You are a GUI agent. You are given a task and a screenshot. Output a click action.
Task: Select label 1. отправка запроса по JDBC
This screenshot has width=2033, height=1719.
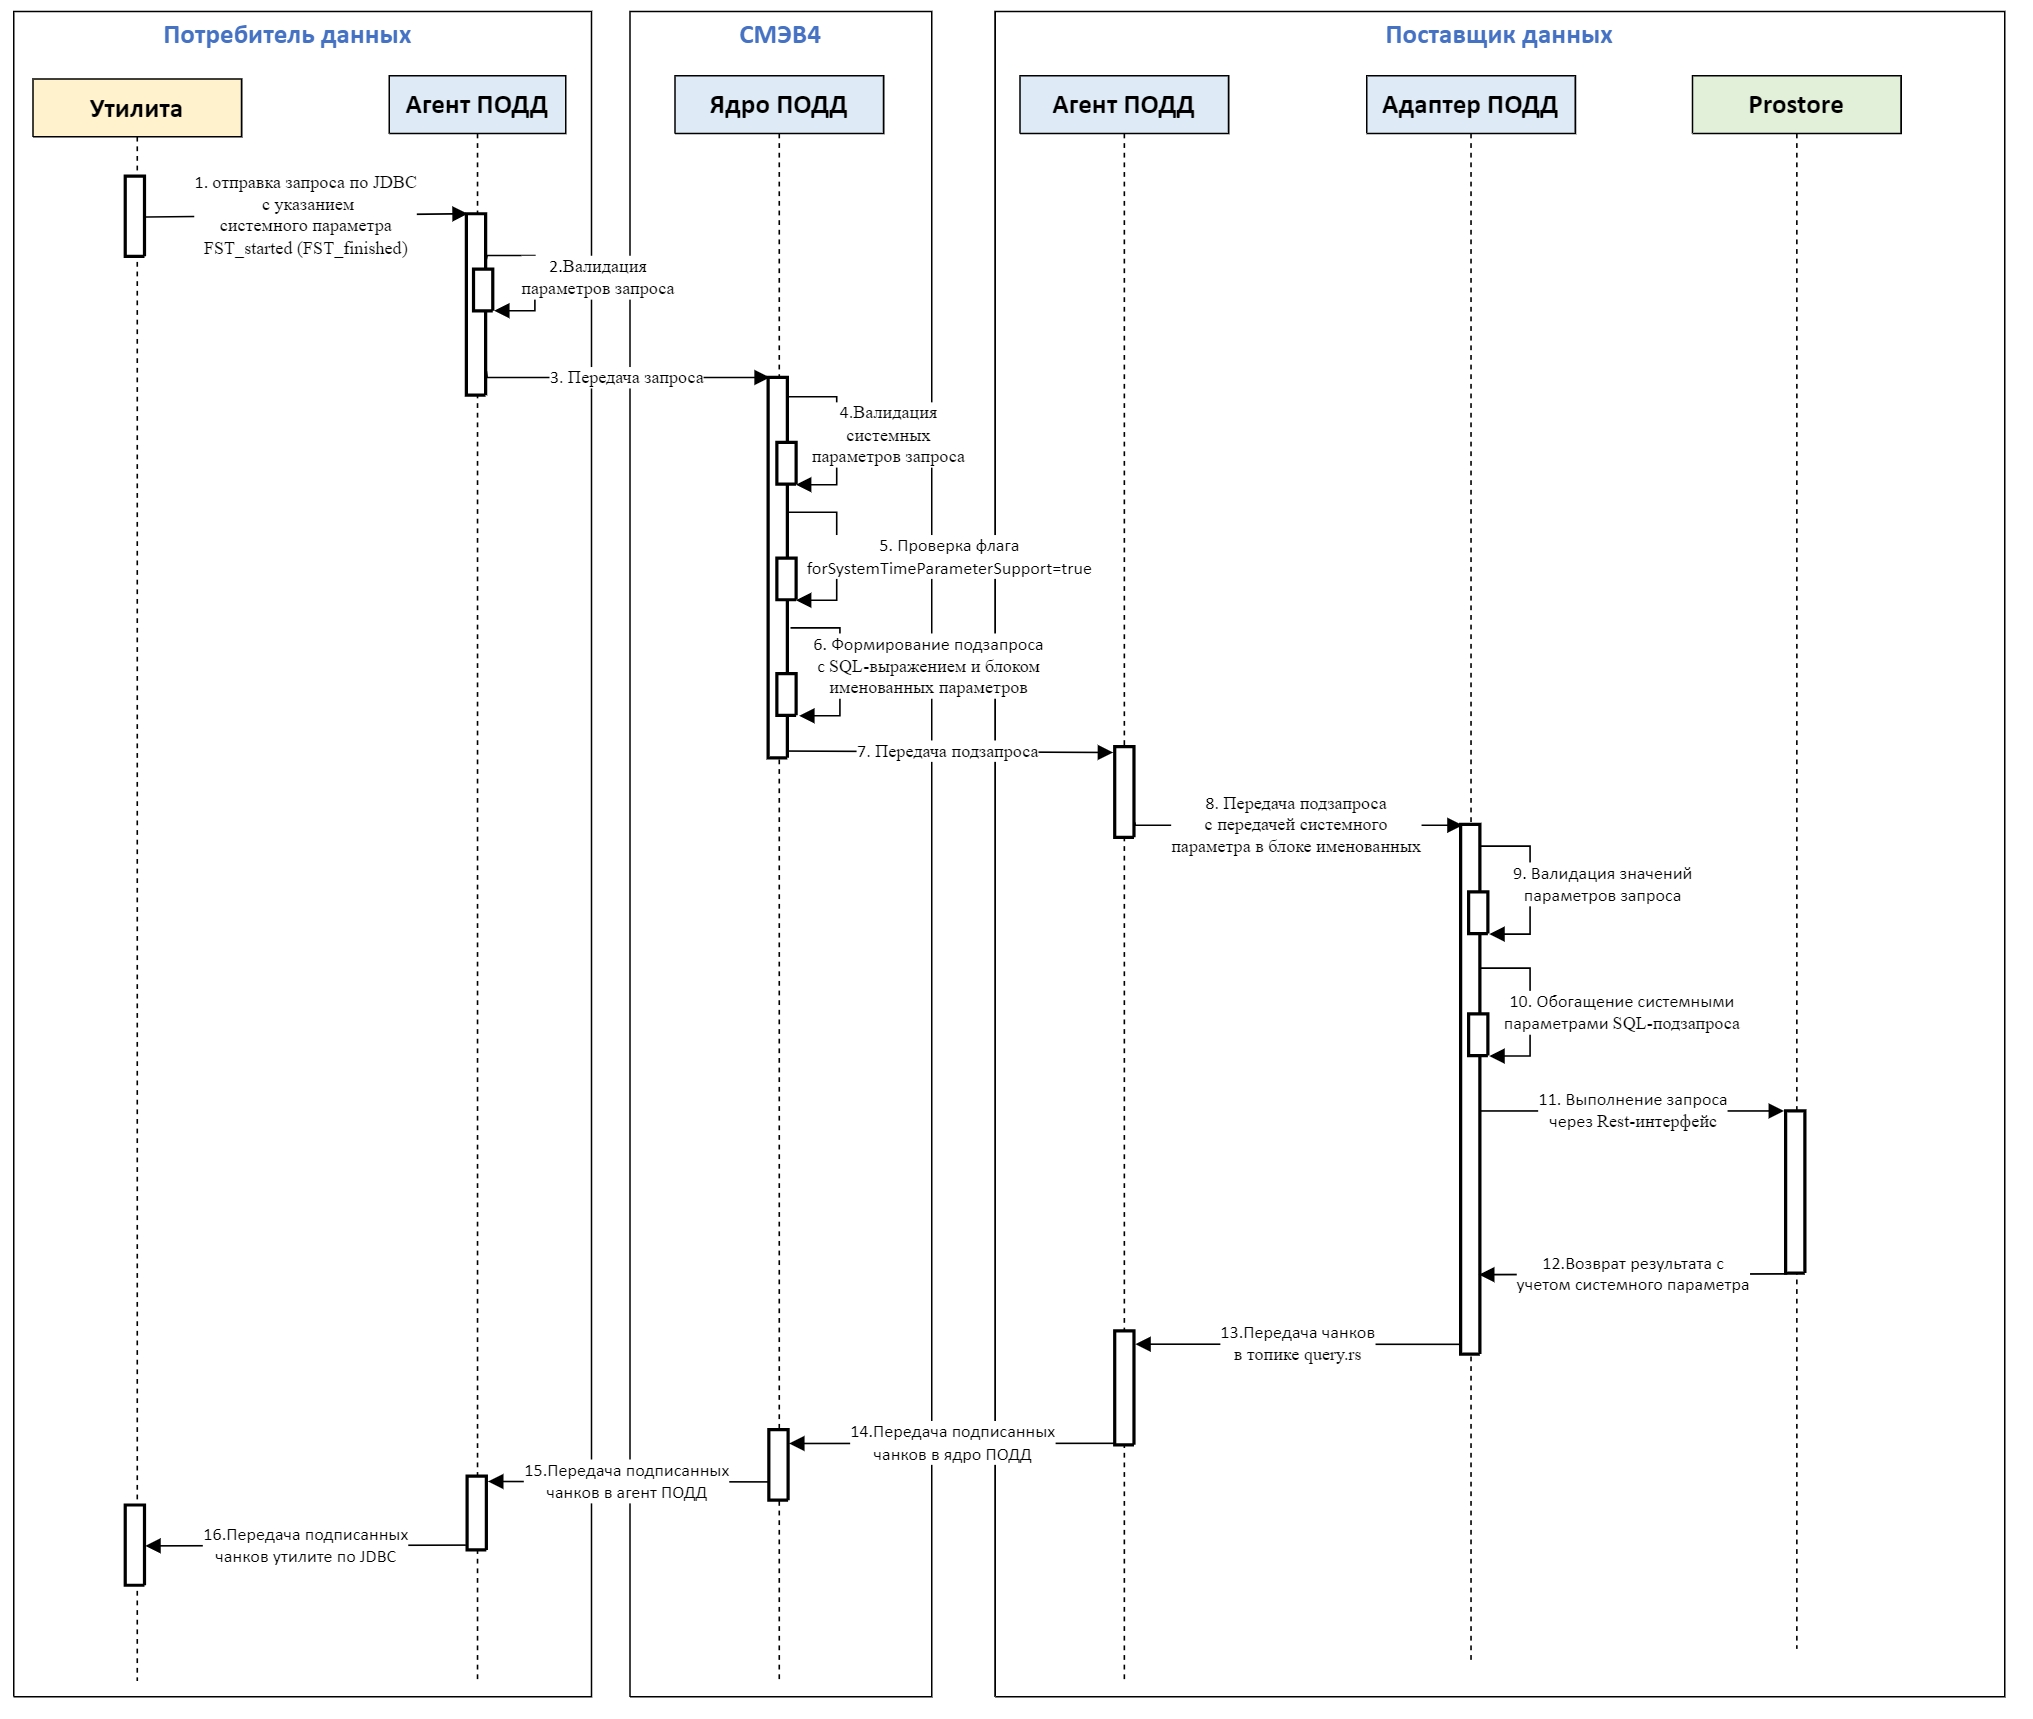(x=305, y=215)
